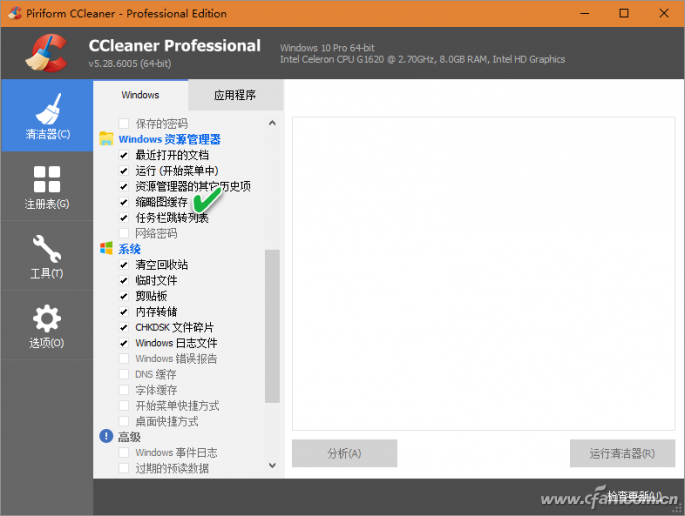Uncheck 清空回收站
The width and height of the screenshot is (685, 516).
coord(124,265)
